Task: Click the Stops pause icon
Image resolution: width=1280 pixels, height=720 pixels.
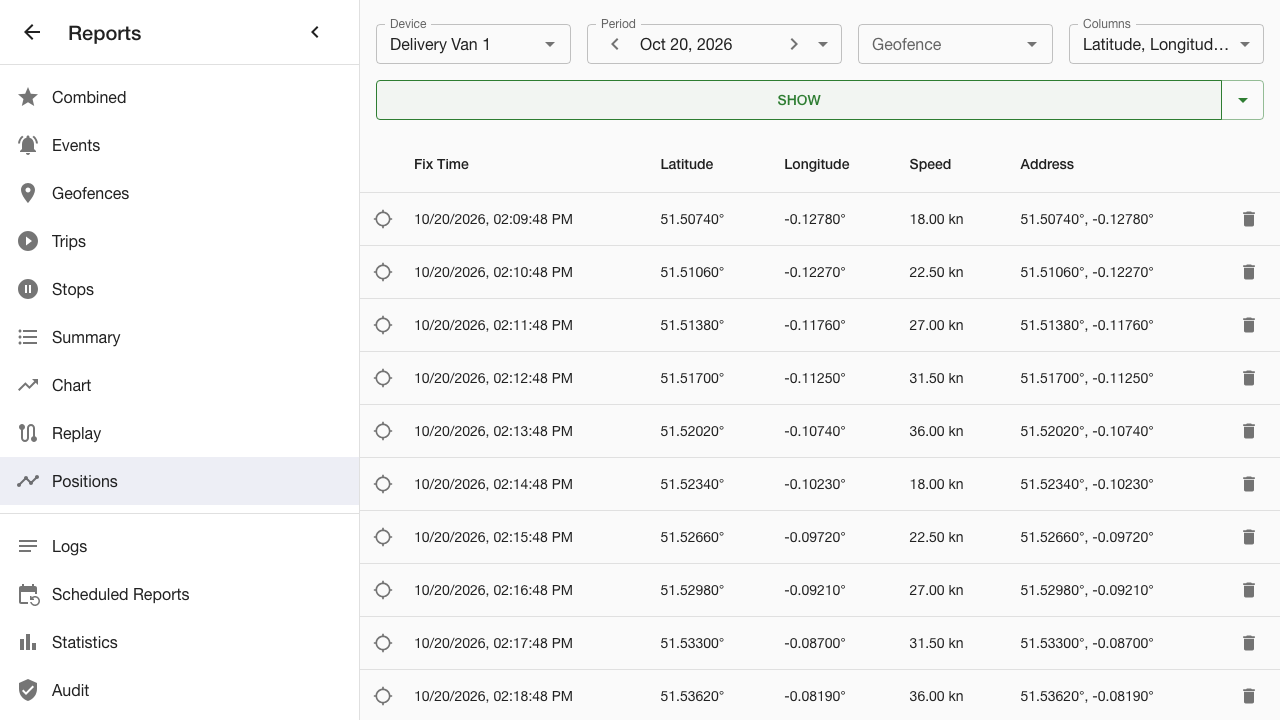Action: pos(28,289)
